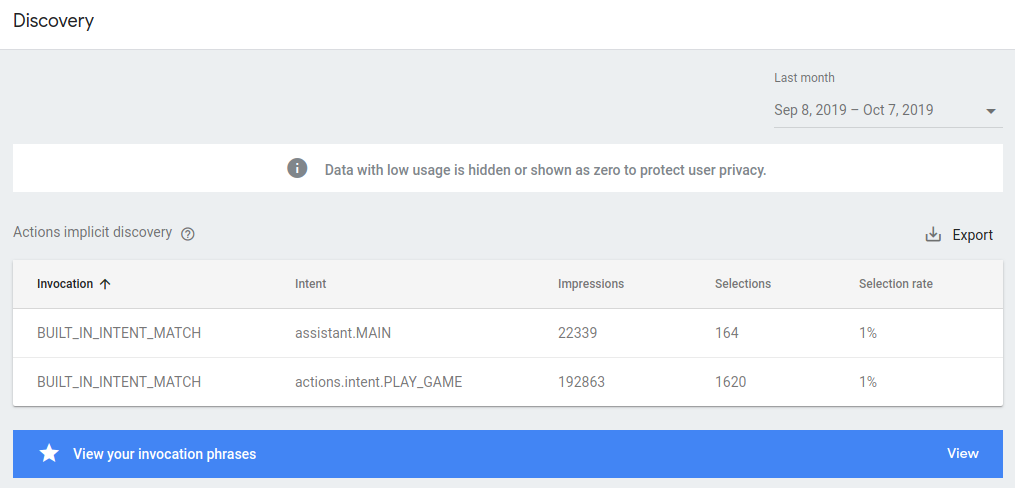Toggle the sort arrow next to Invocation
Image resolution: width=1015 pixels, height=488 pixels.
click(x=105, y=284)
